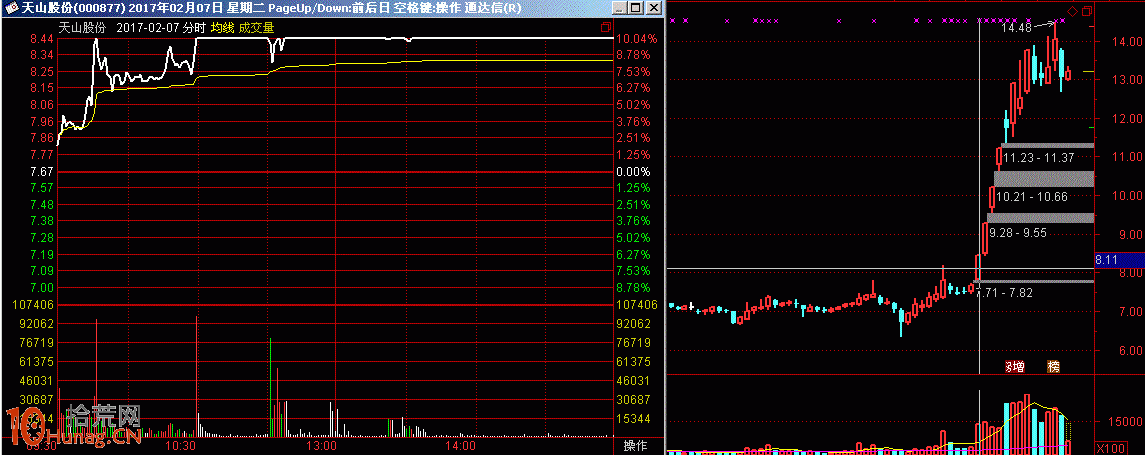Click the restore-pane icon above the K-line chart

[1087, 12]
